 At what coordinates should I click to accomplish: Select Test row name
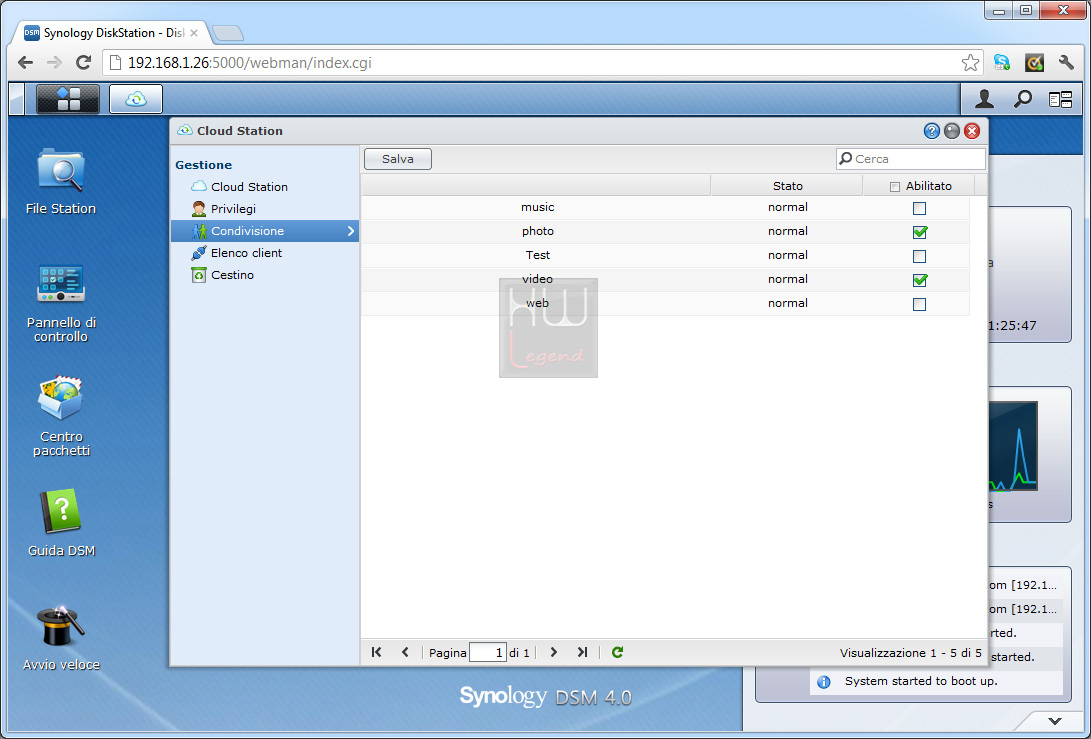537,255
